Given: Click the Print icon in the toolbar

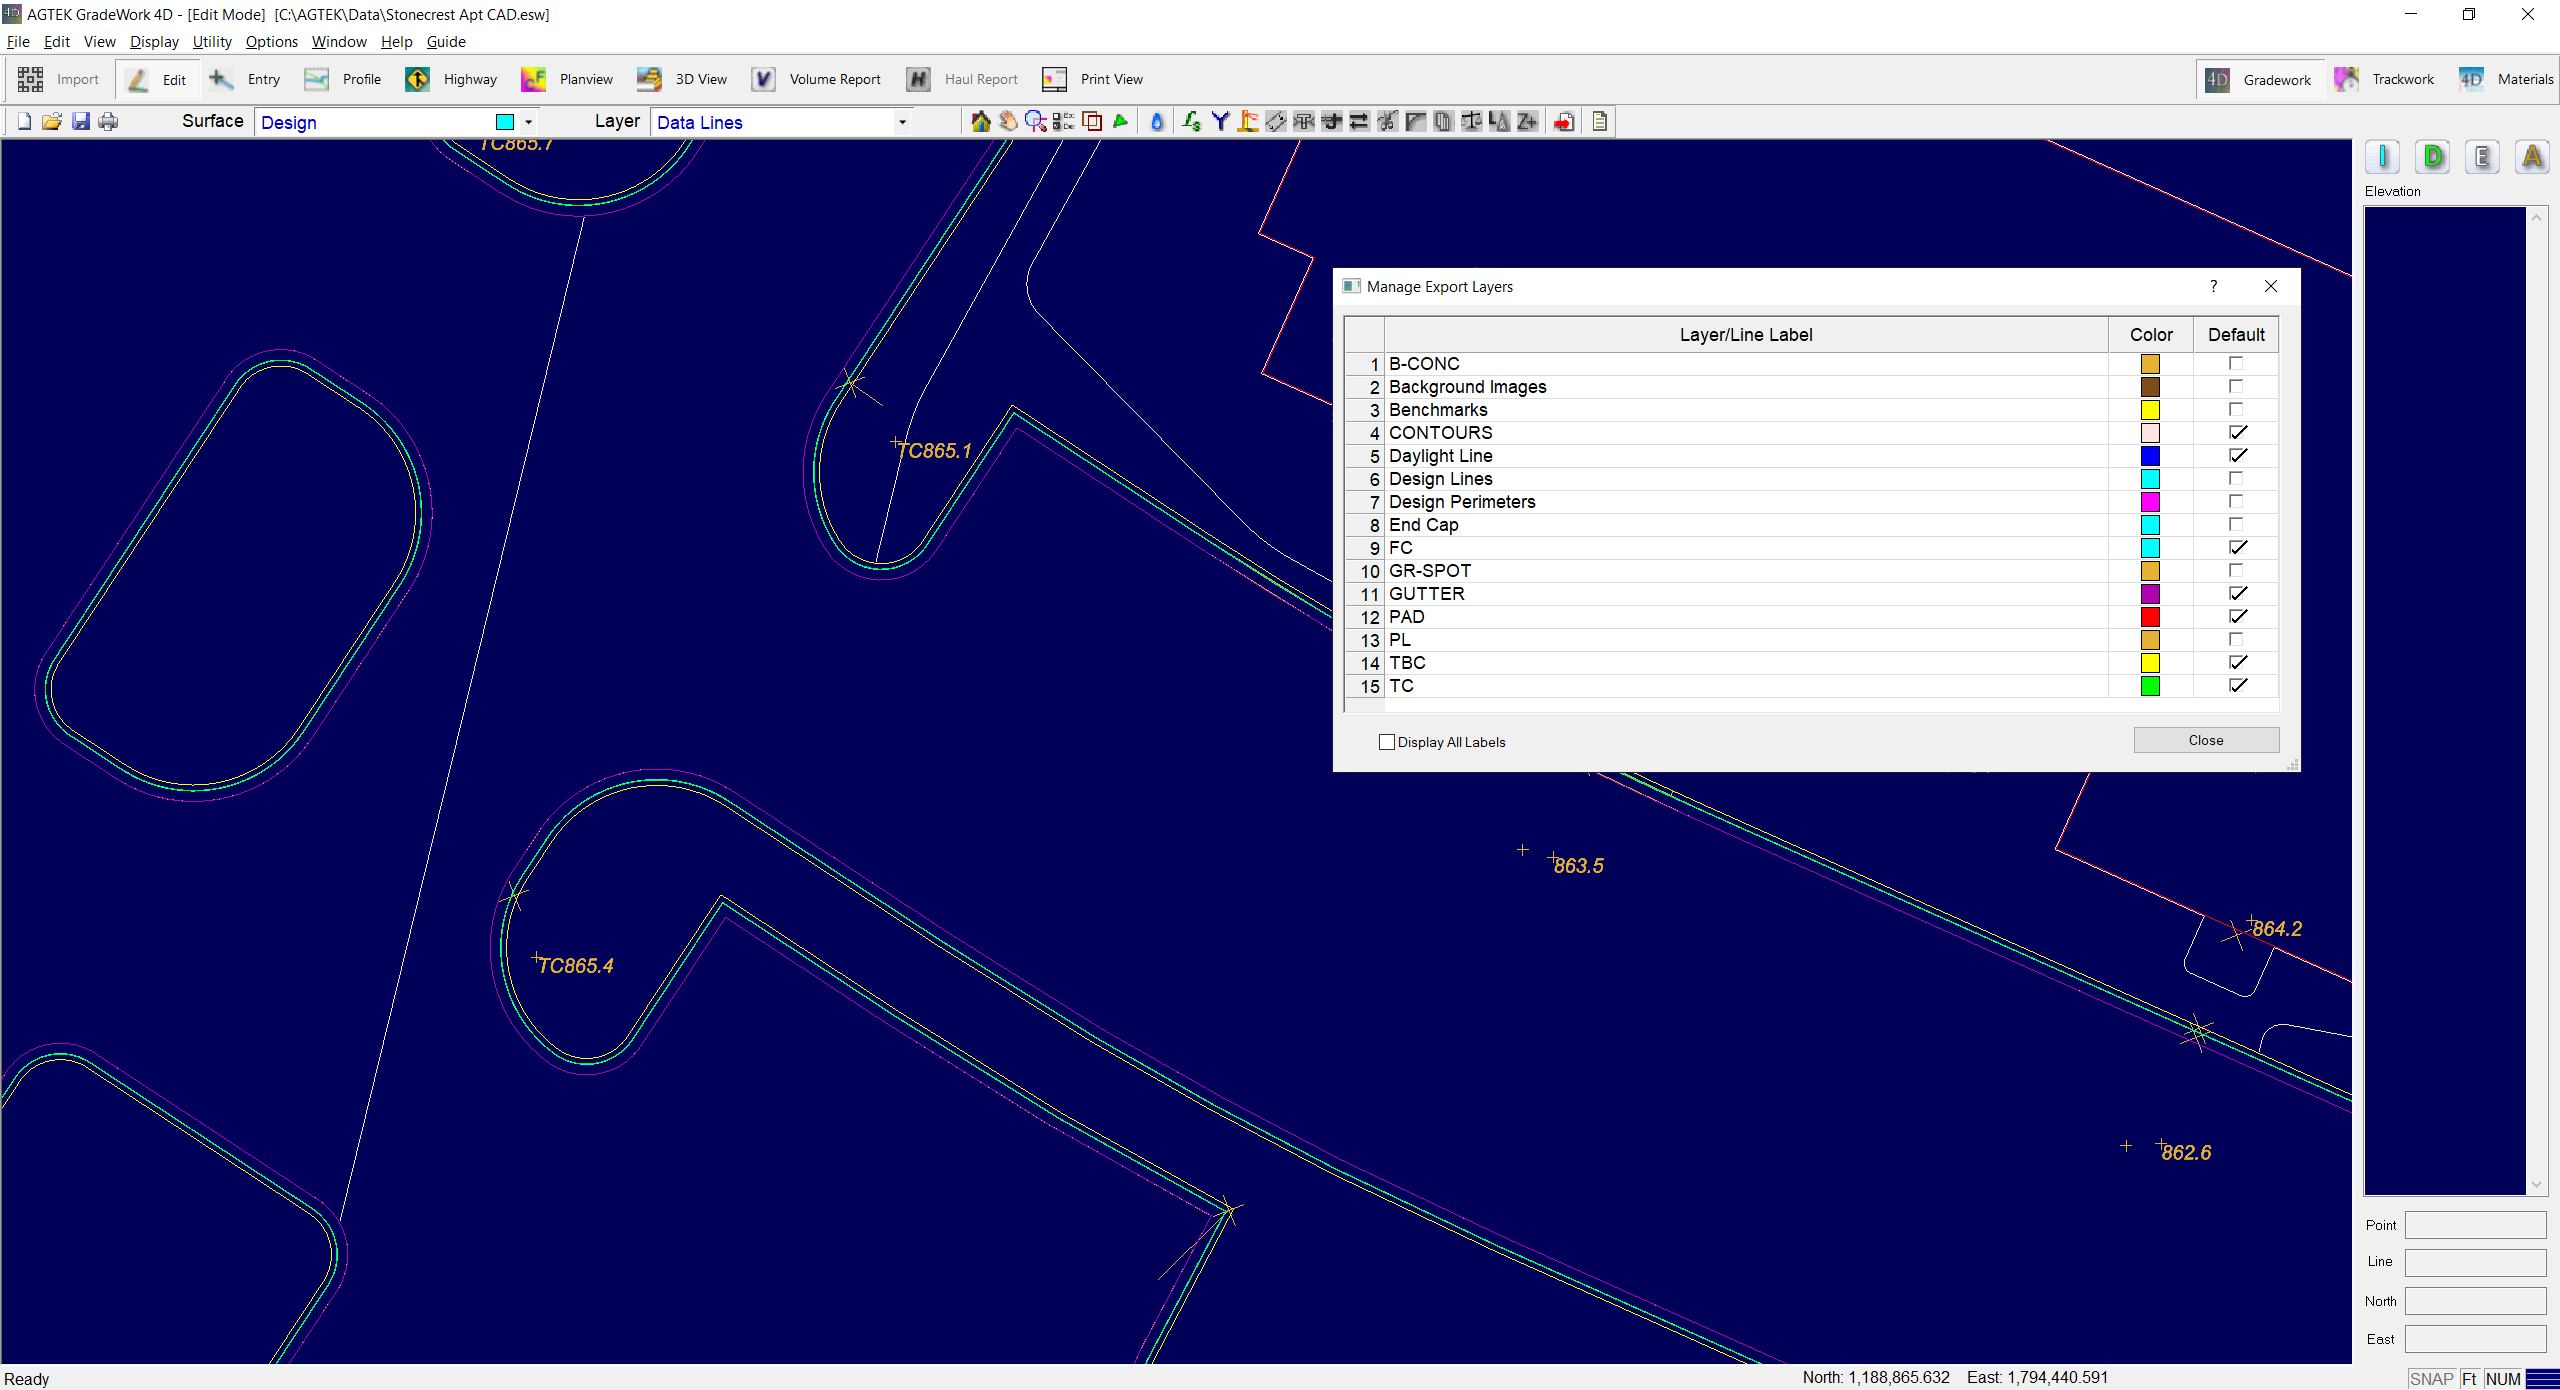Looking at the screenshot, I should click(x=108, y=122).
